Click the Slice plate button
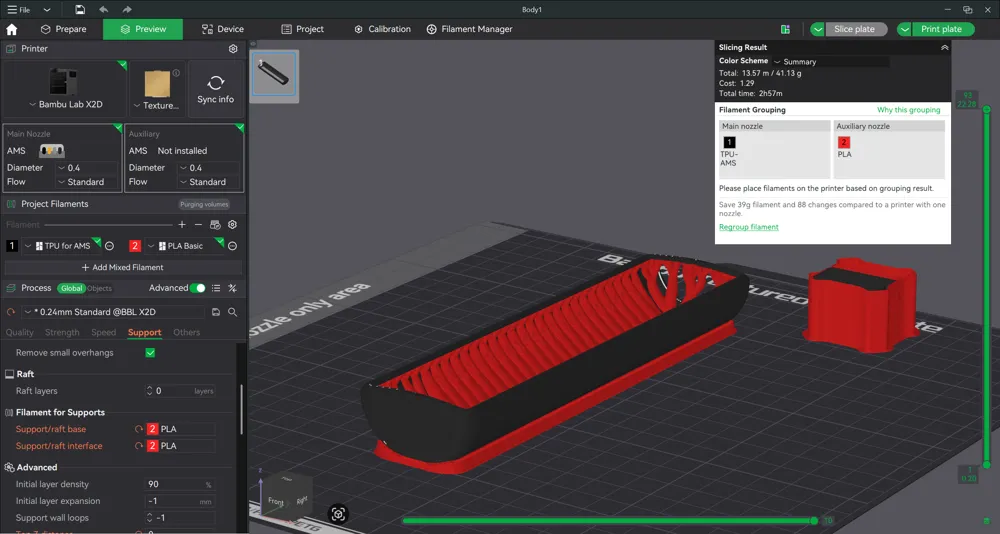This screenshot has height=534, width=1000. (x=855, y=29)
